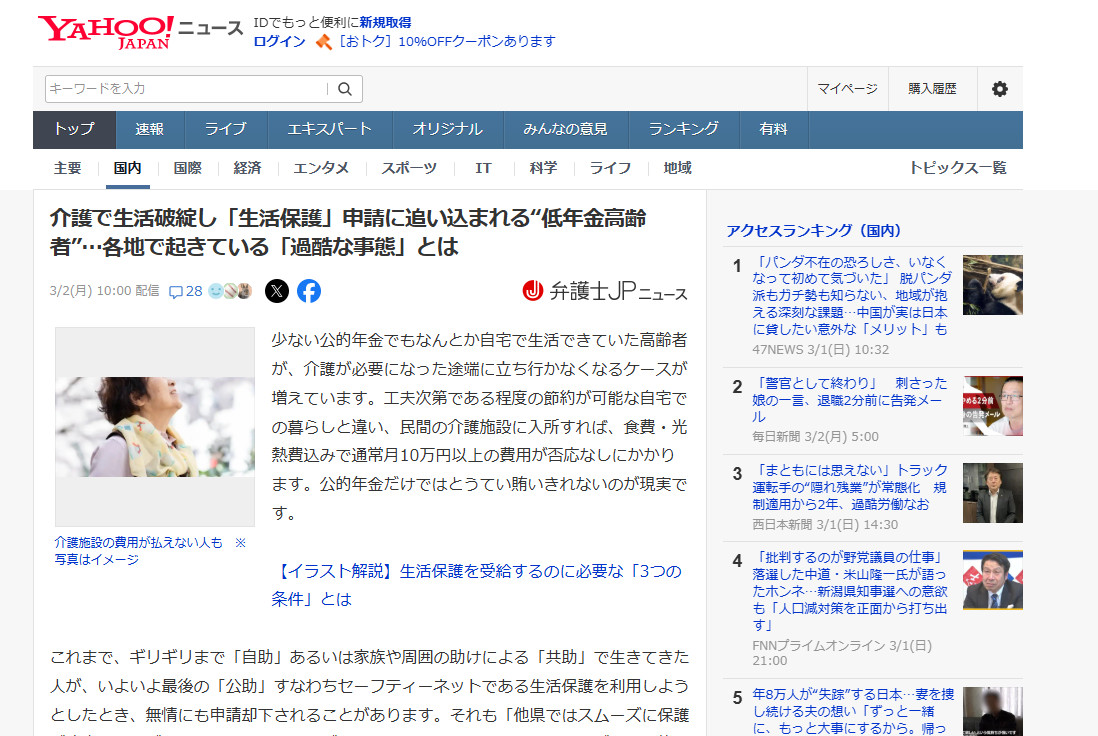Open the comments bubble showing 28
The width and height of the screenshot is (1098, 736).
[185, 291]
